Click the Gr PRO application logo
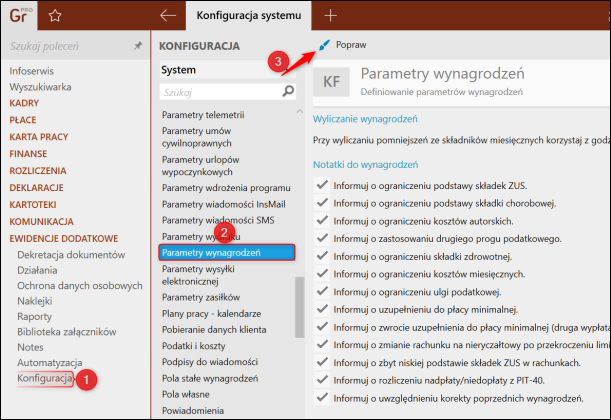This screenshot has height=420, width=611. tap(19, 16)
